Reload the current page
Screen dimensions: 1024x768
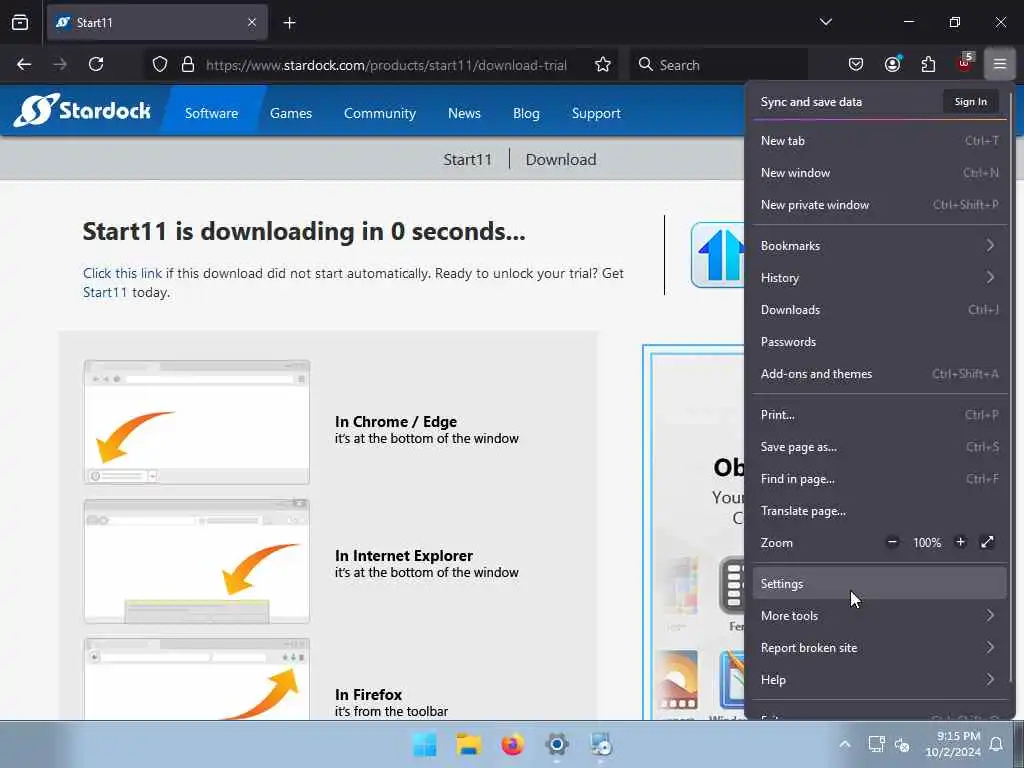(x=96, y=64)
